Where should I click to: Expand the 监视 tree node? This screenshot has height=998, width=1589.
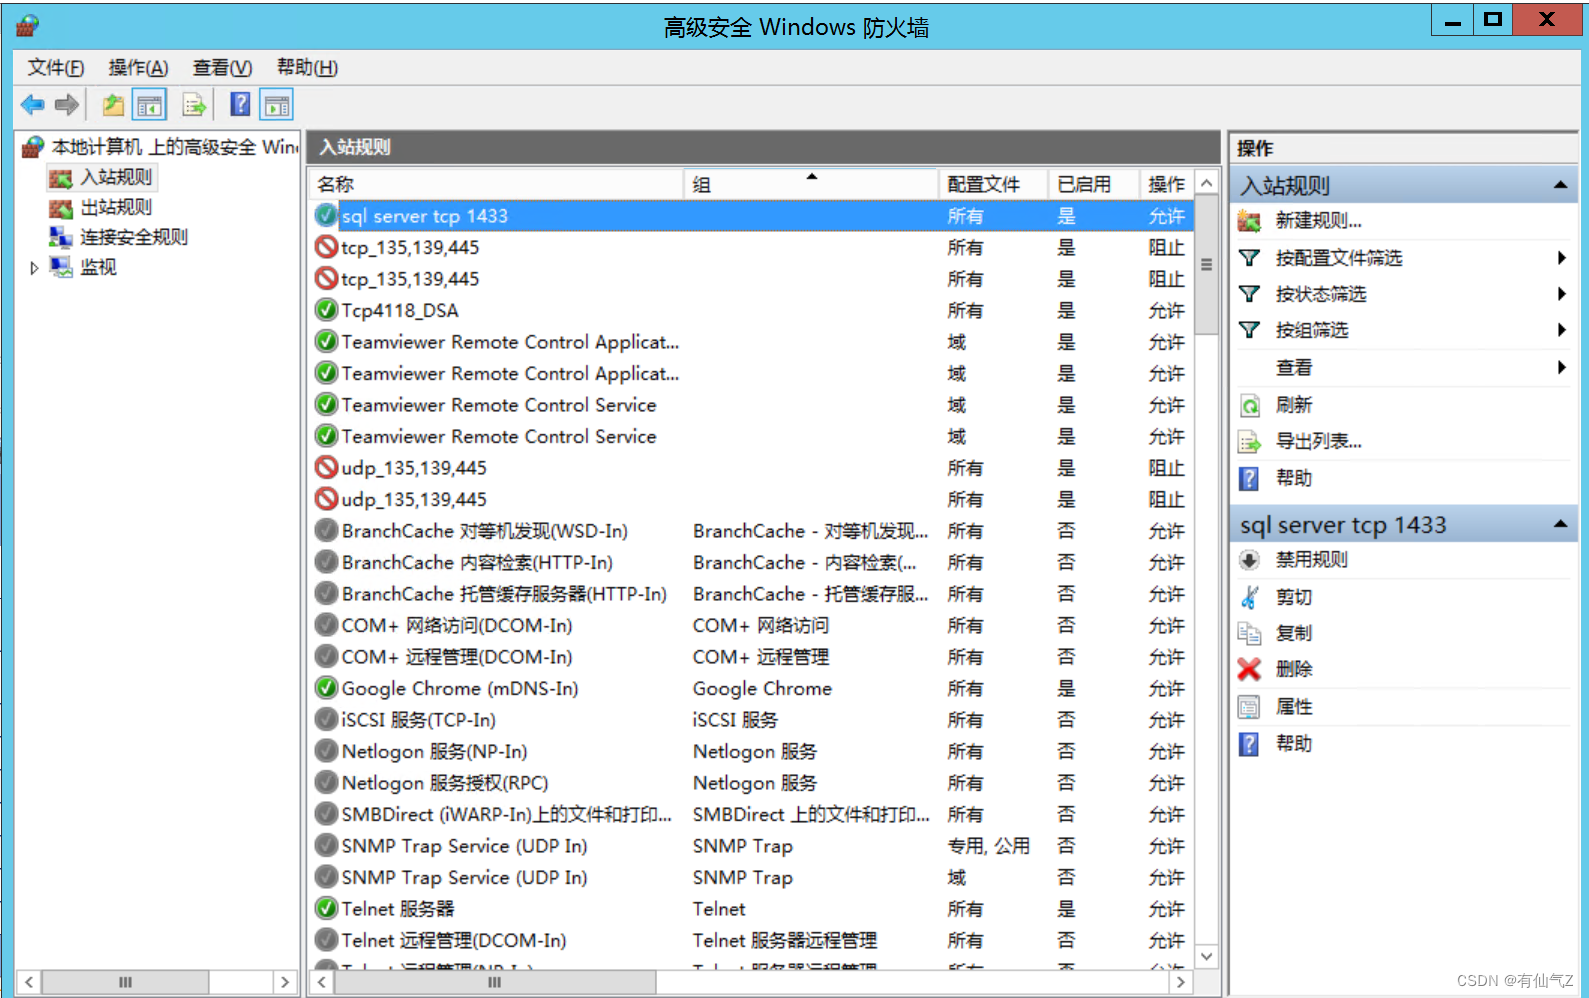[34, 268]
